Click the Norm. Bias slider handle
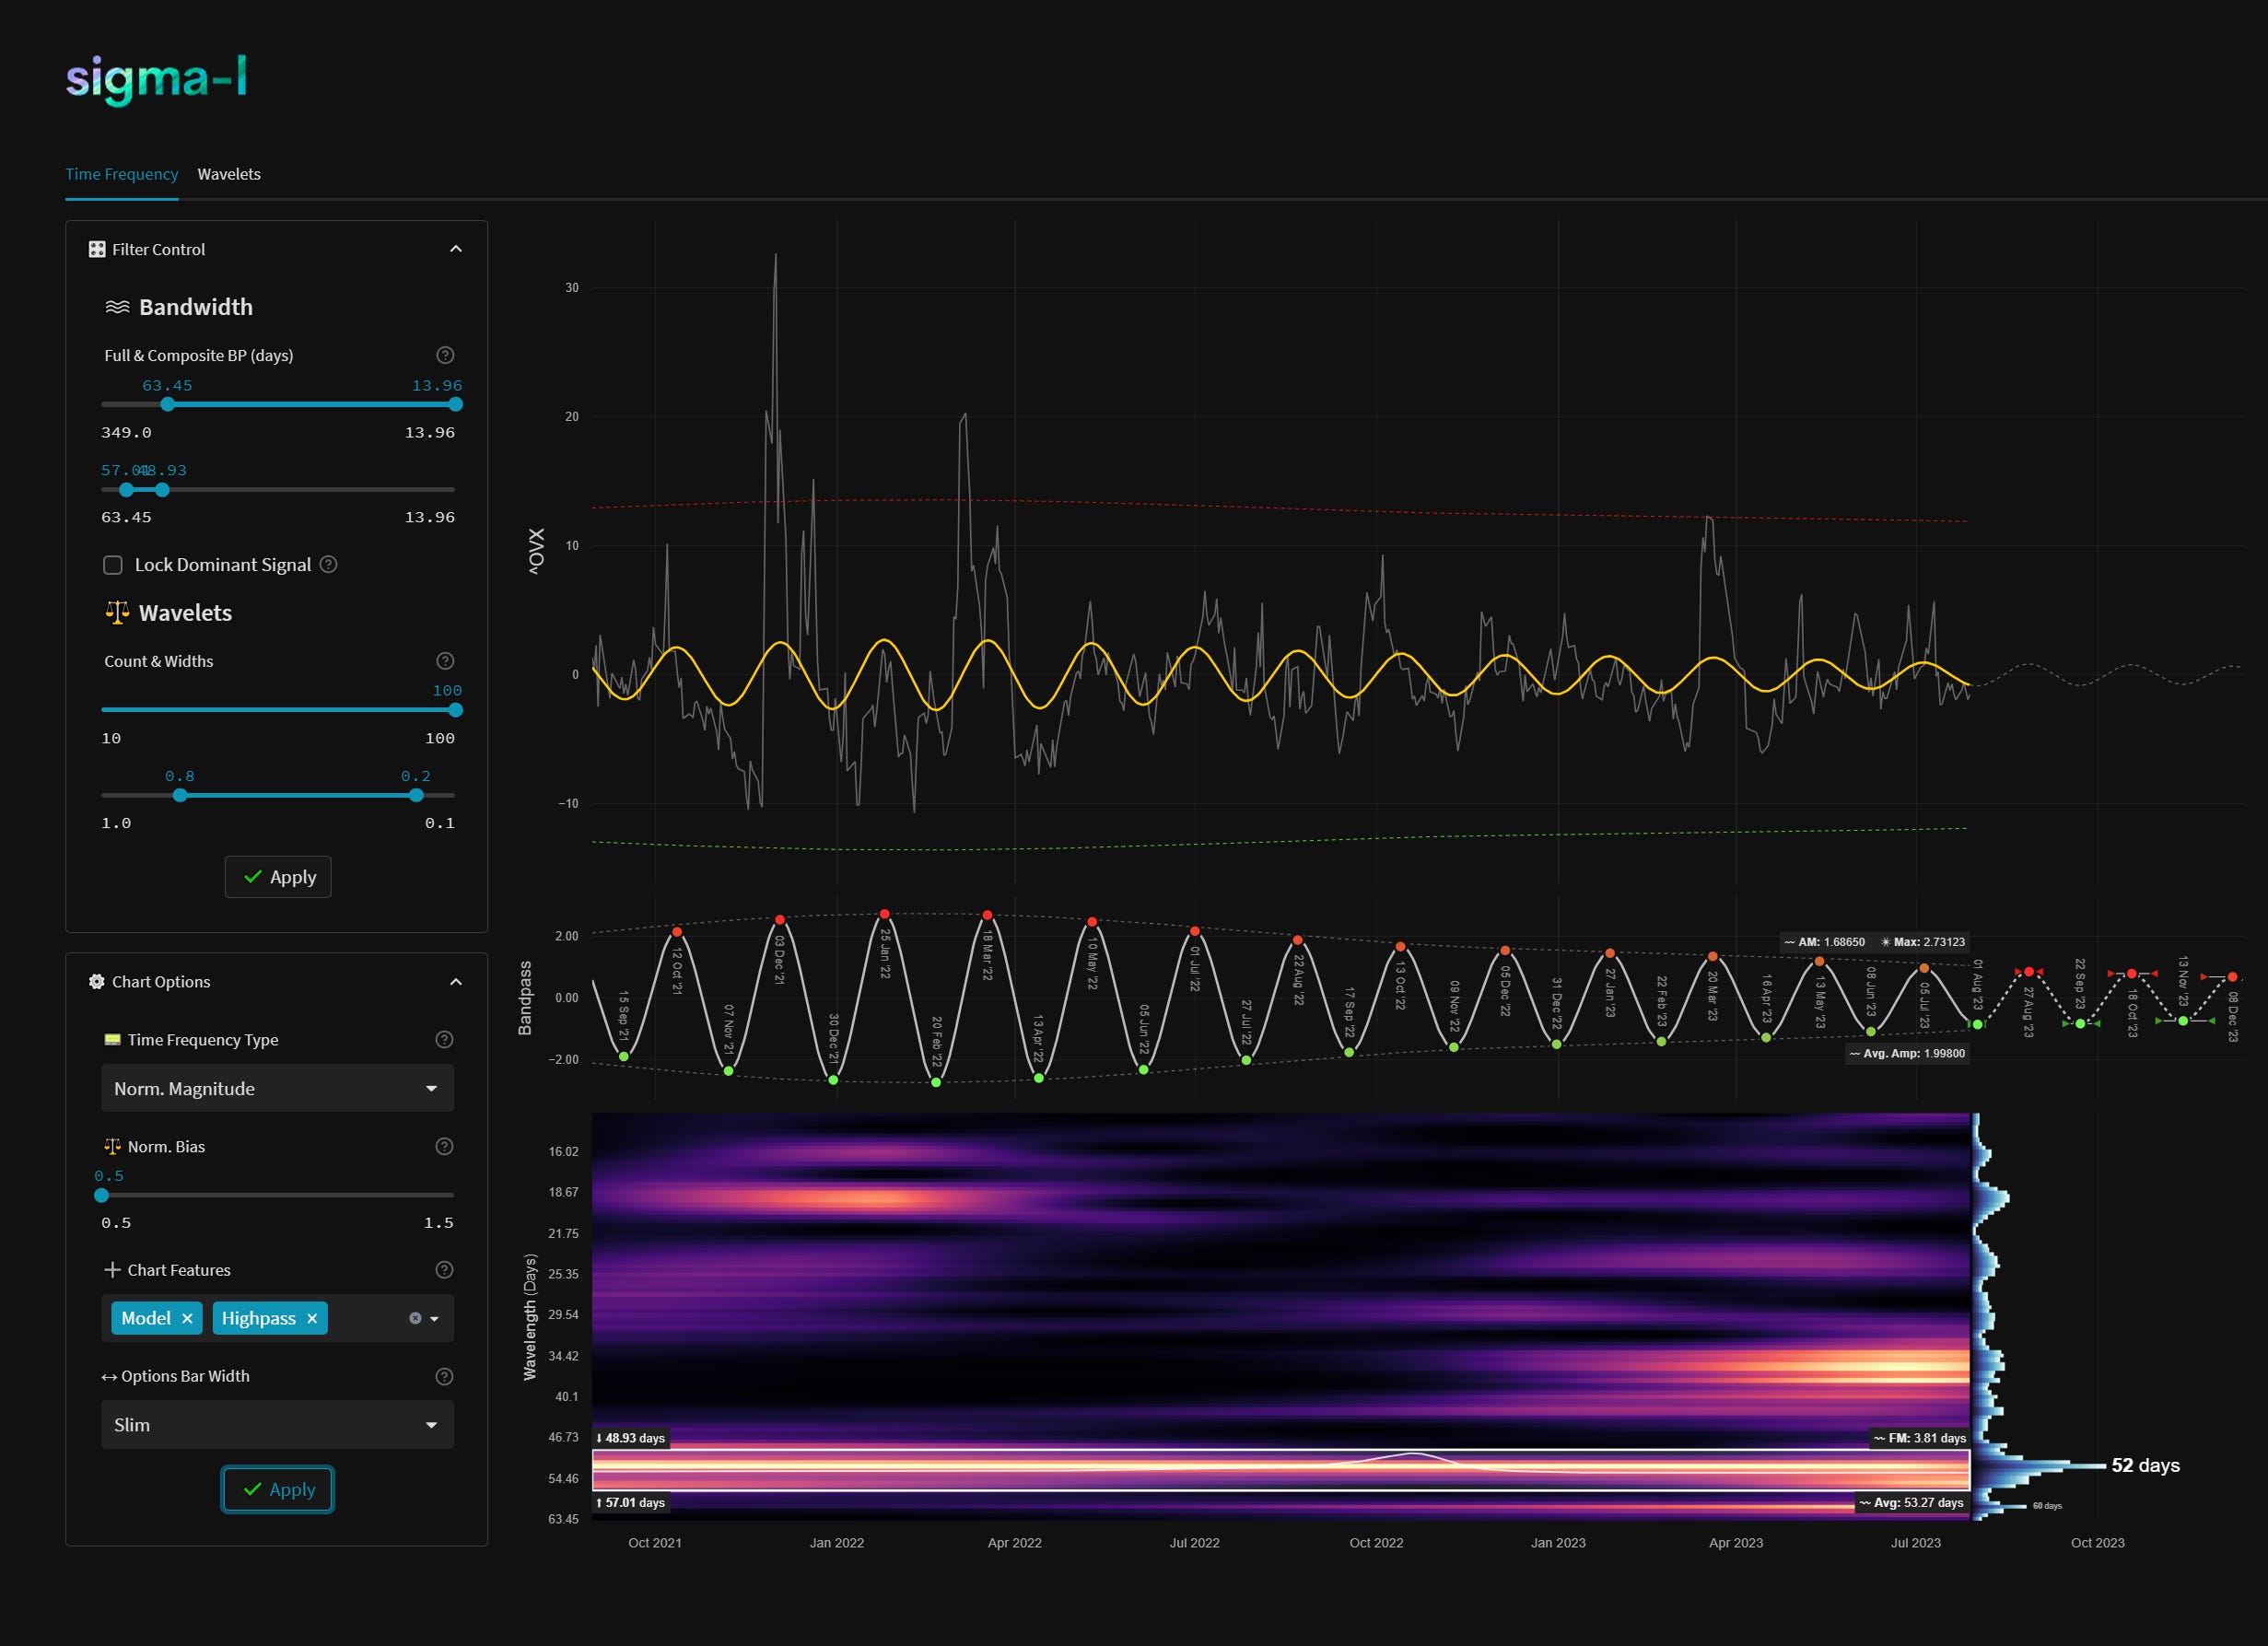Image resolution: width=2268 pixels, height=1646 pixels. click(x=101, y=1195)
